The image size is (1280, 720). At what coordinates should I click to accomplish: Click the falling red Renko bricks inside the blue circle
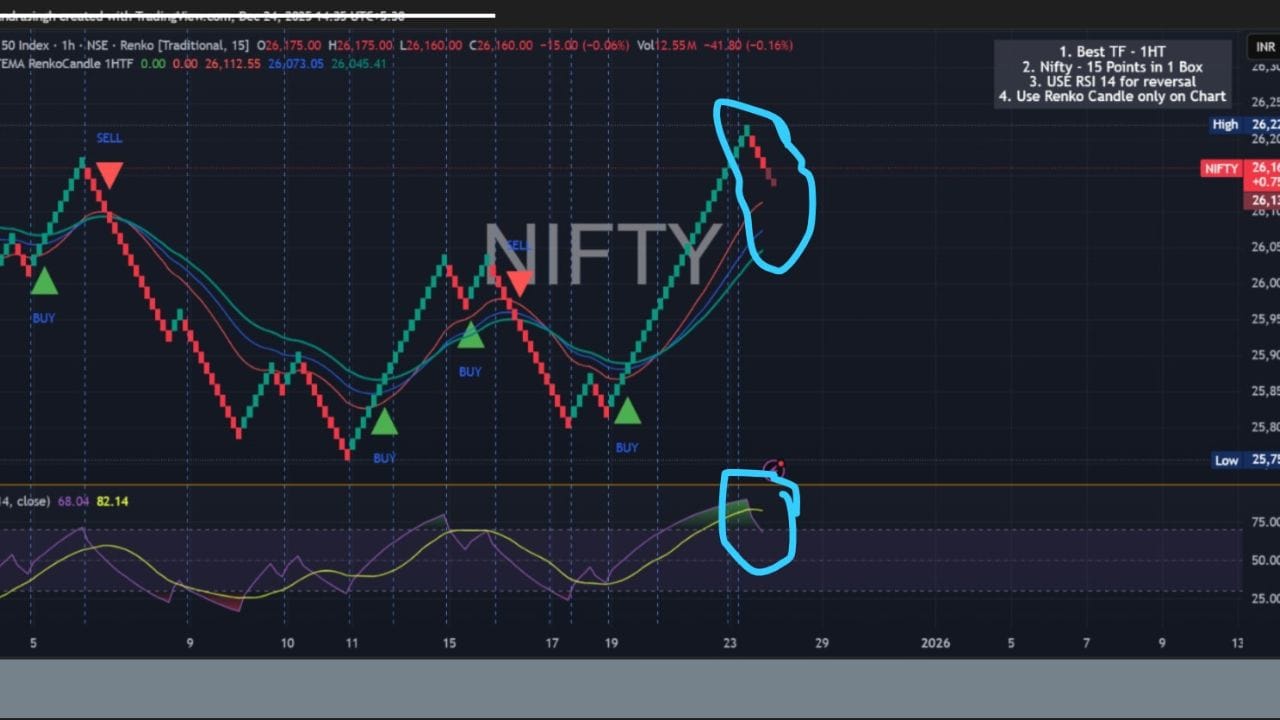click(x=762, y=160)
